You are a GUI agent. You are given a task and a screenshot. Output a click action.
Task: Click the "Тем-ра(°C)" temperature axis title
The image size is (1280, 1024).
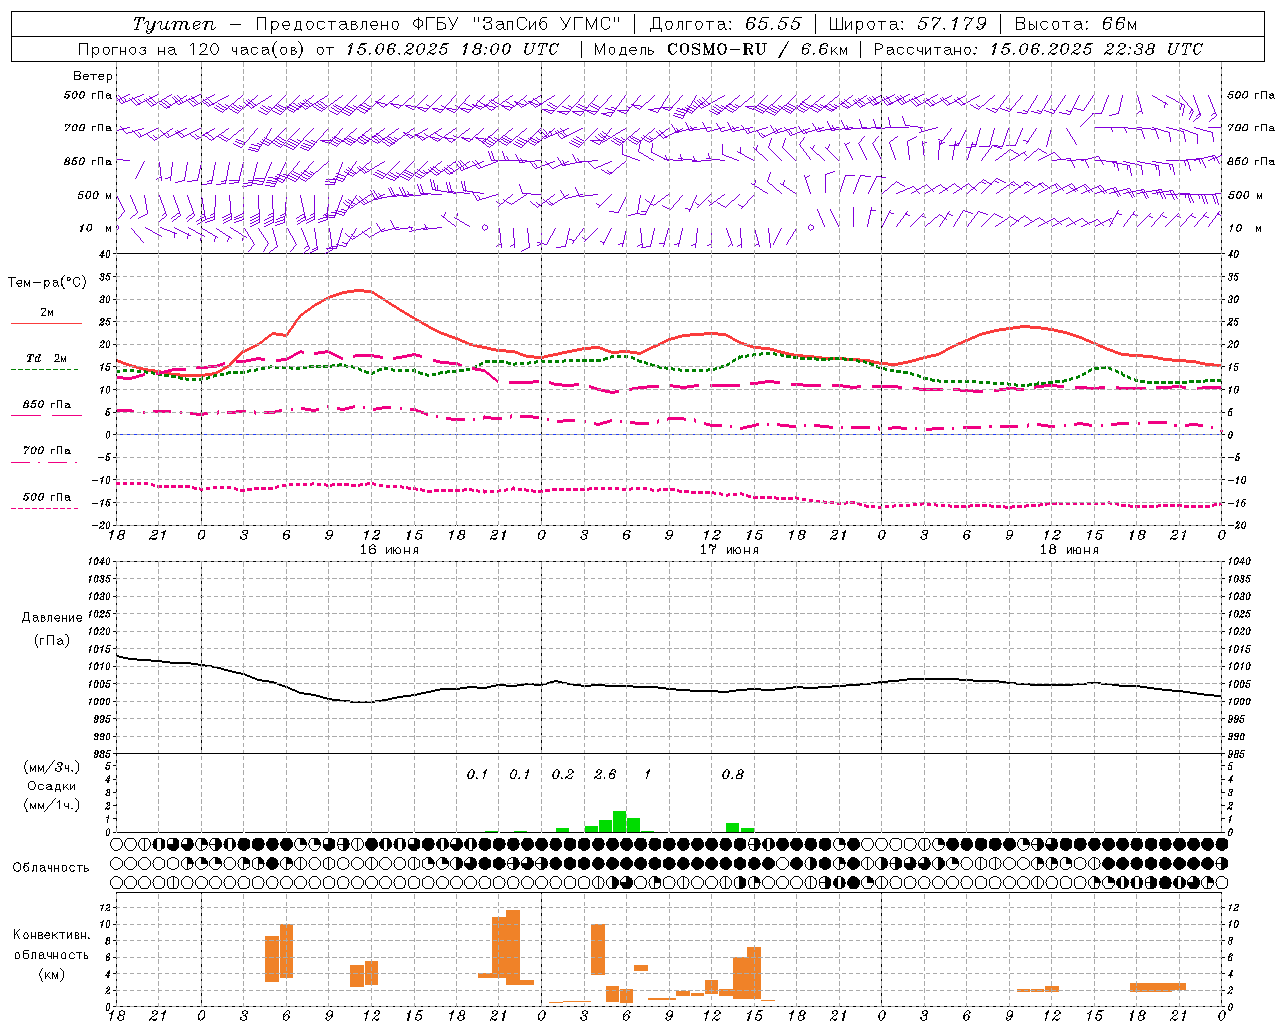[47, 283]
